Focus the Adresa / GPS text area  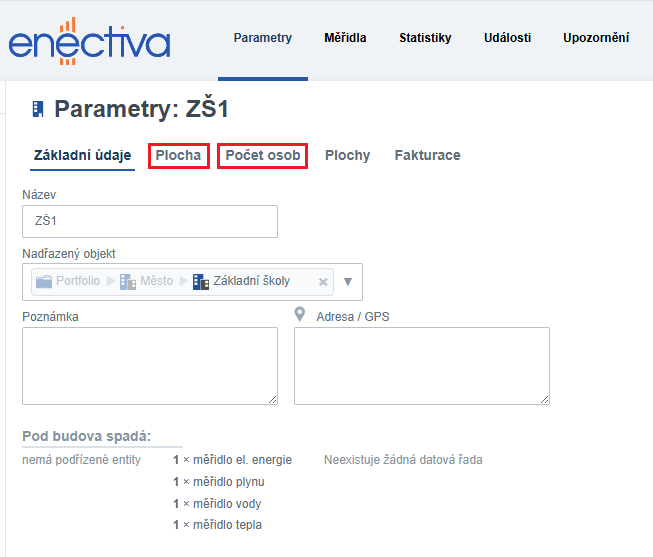[421, 366]
